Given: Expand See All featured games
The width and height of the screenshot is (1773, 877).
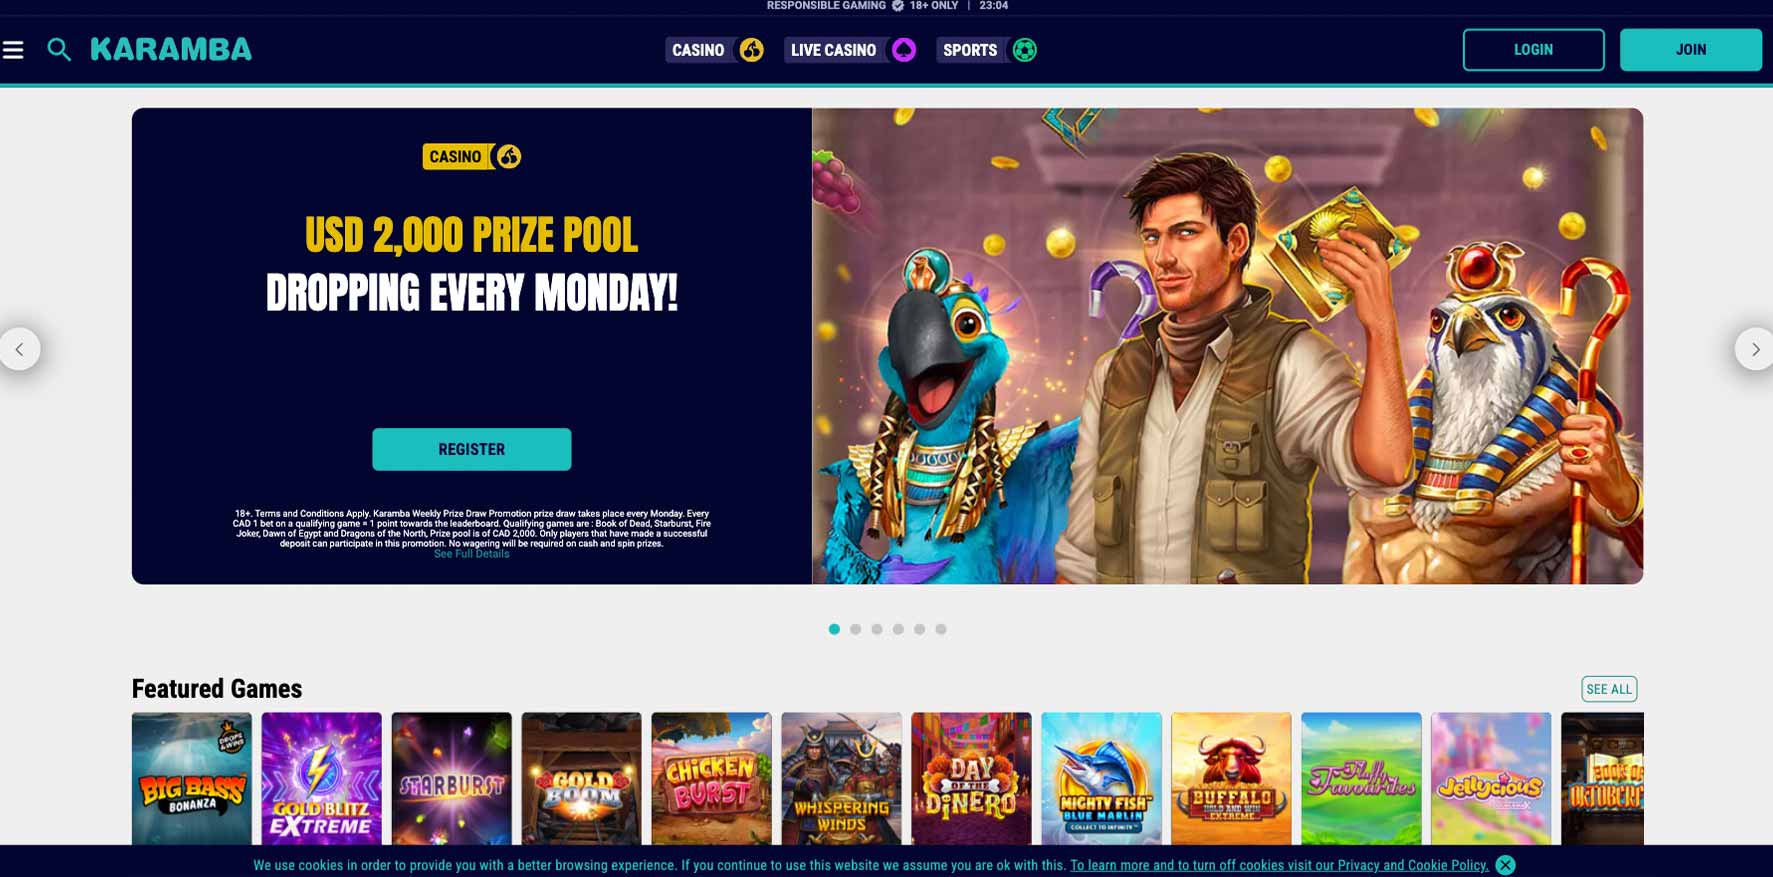Looking at the screenshot, I should 1609,689.
